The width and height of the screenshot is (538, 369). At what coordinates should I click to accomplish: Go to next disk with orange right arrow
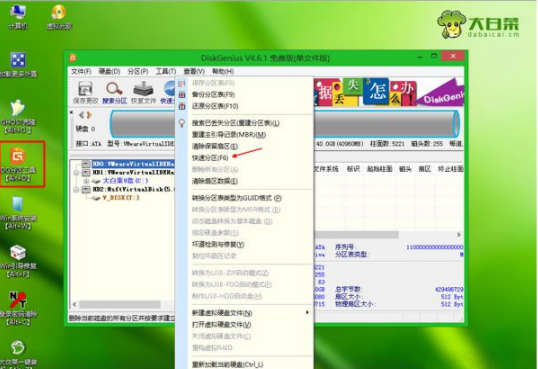89,115
